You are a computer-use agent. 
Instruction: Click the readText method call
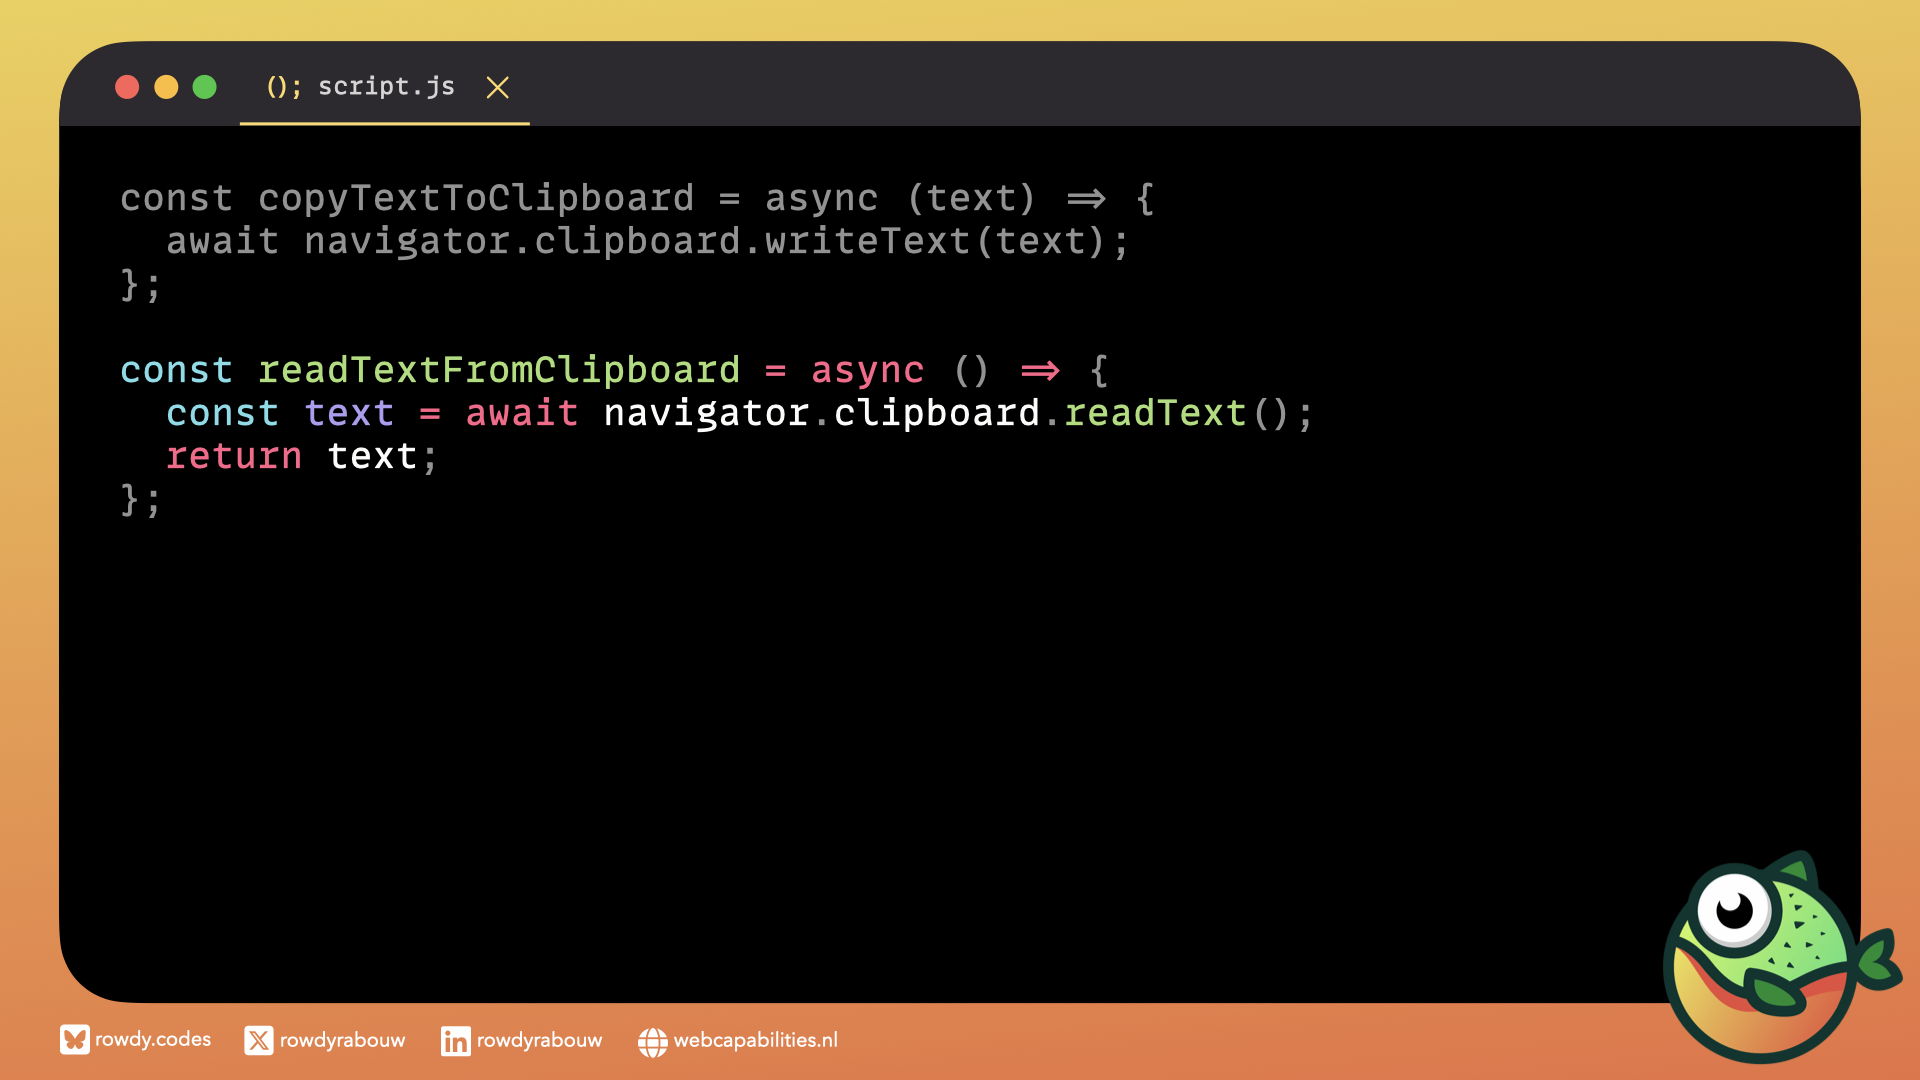tap(1155, 413)
